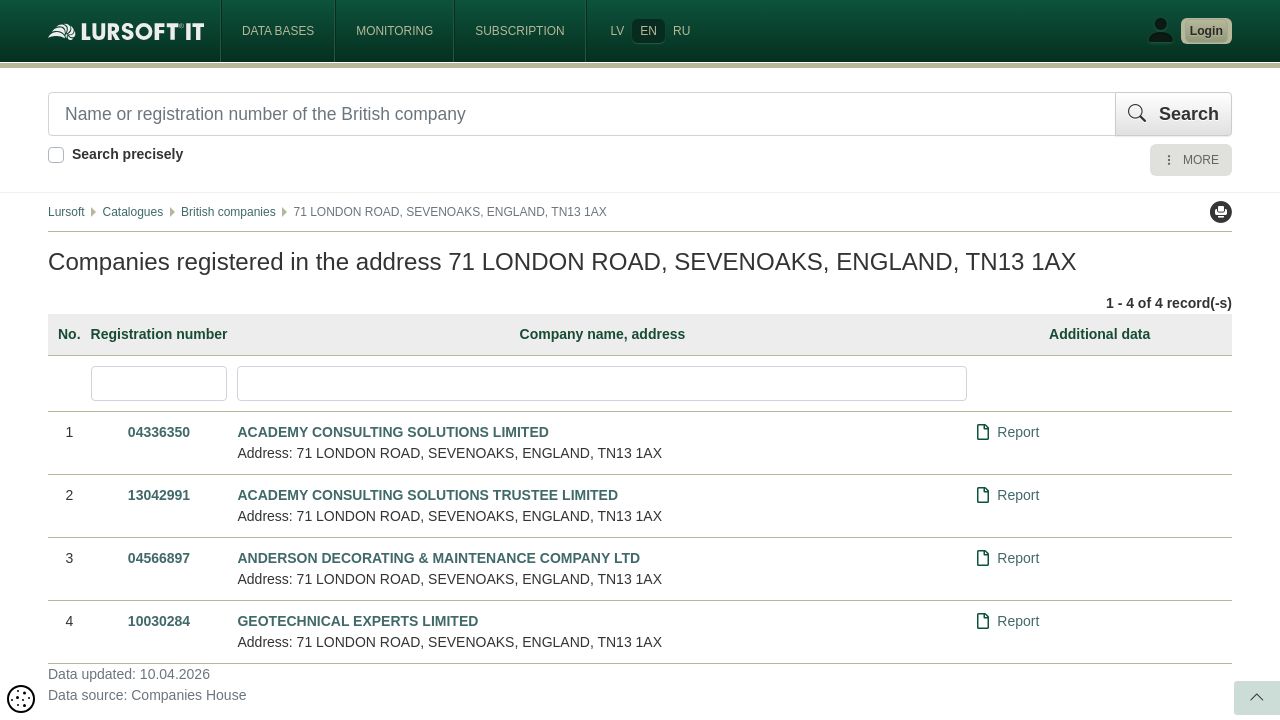
Task: Click registration number 04566897
Action: 159,558
